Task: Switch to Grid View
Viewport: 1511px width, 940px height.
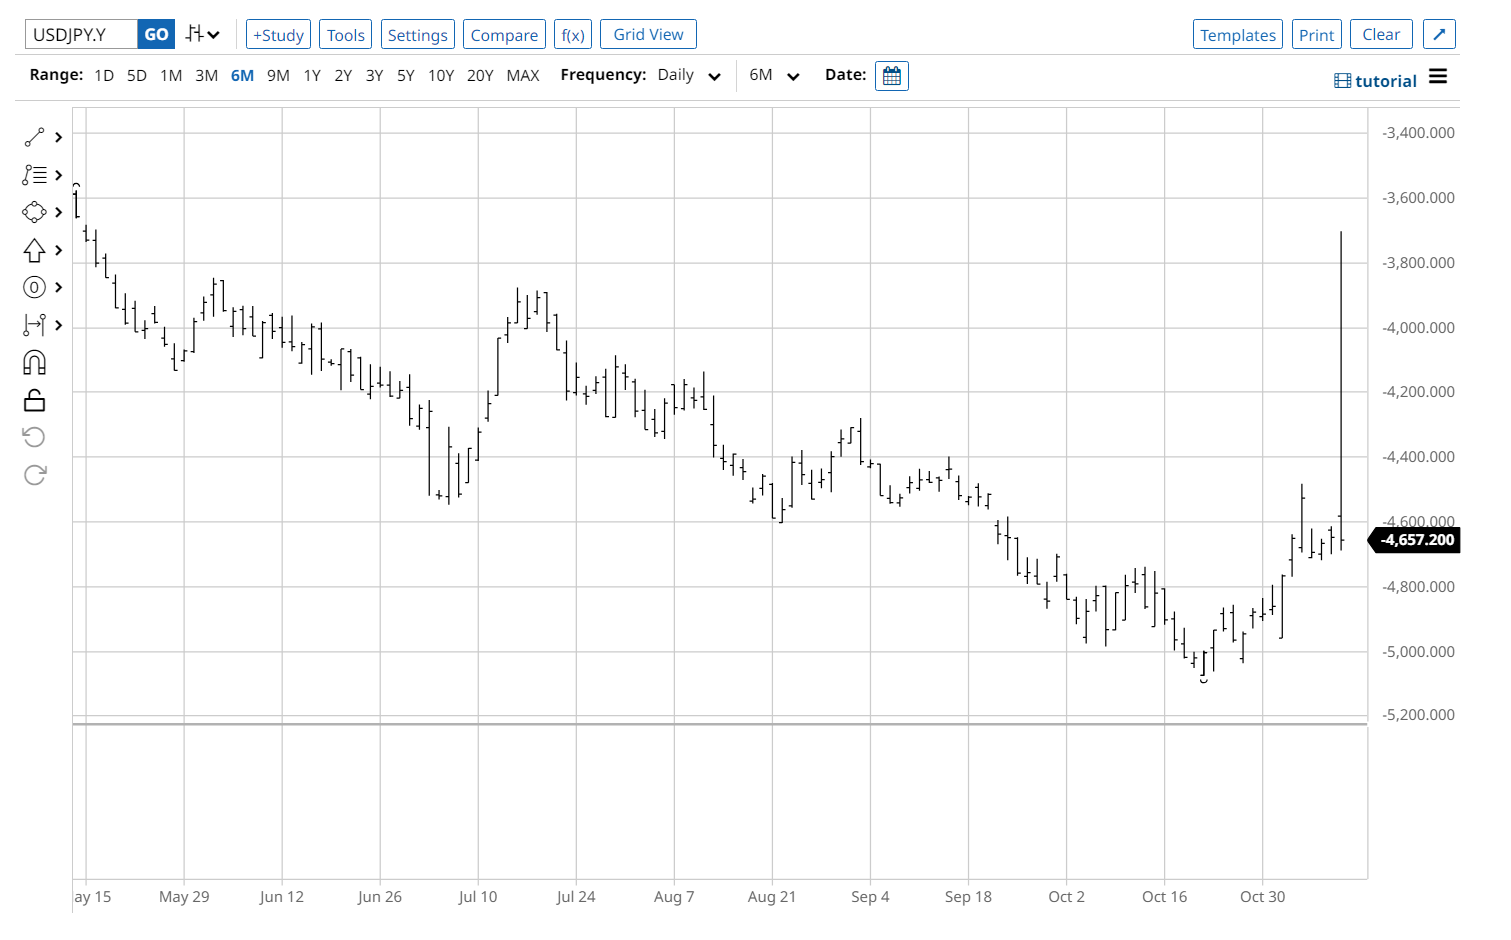Action: point(648,34)
